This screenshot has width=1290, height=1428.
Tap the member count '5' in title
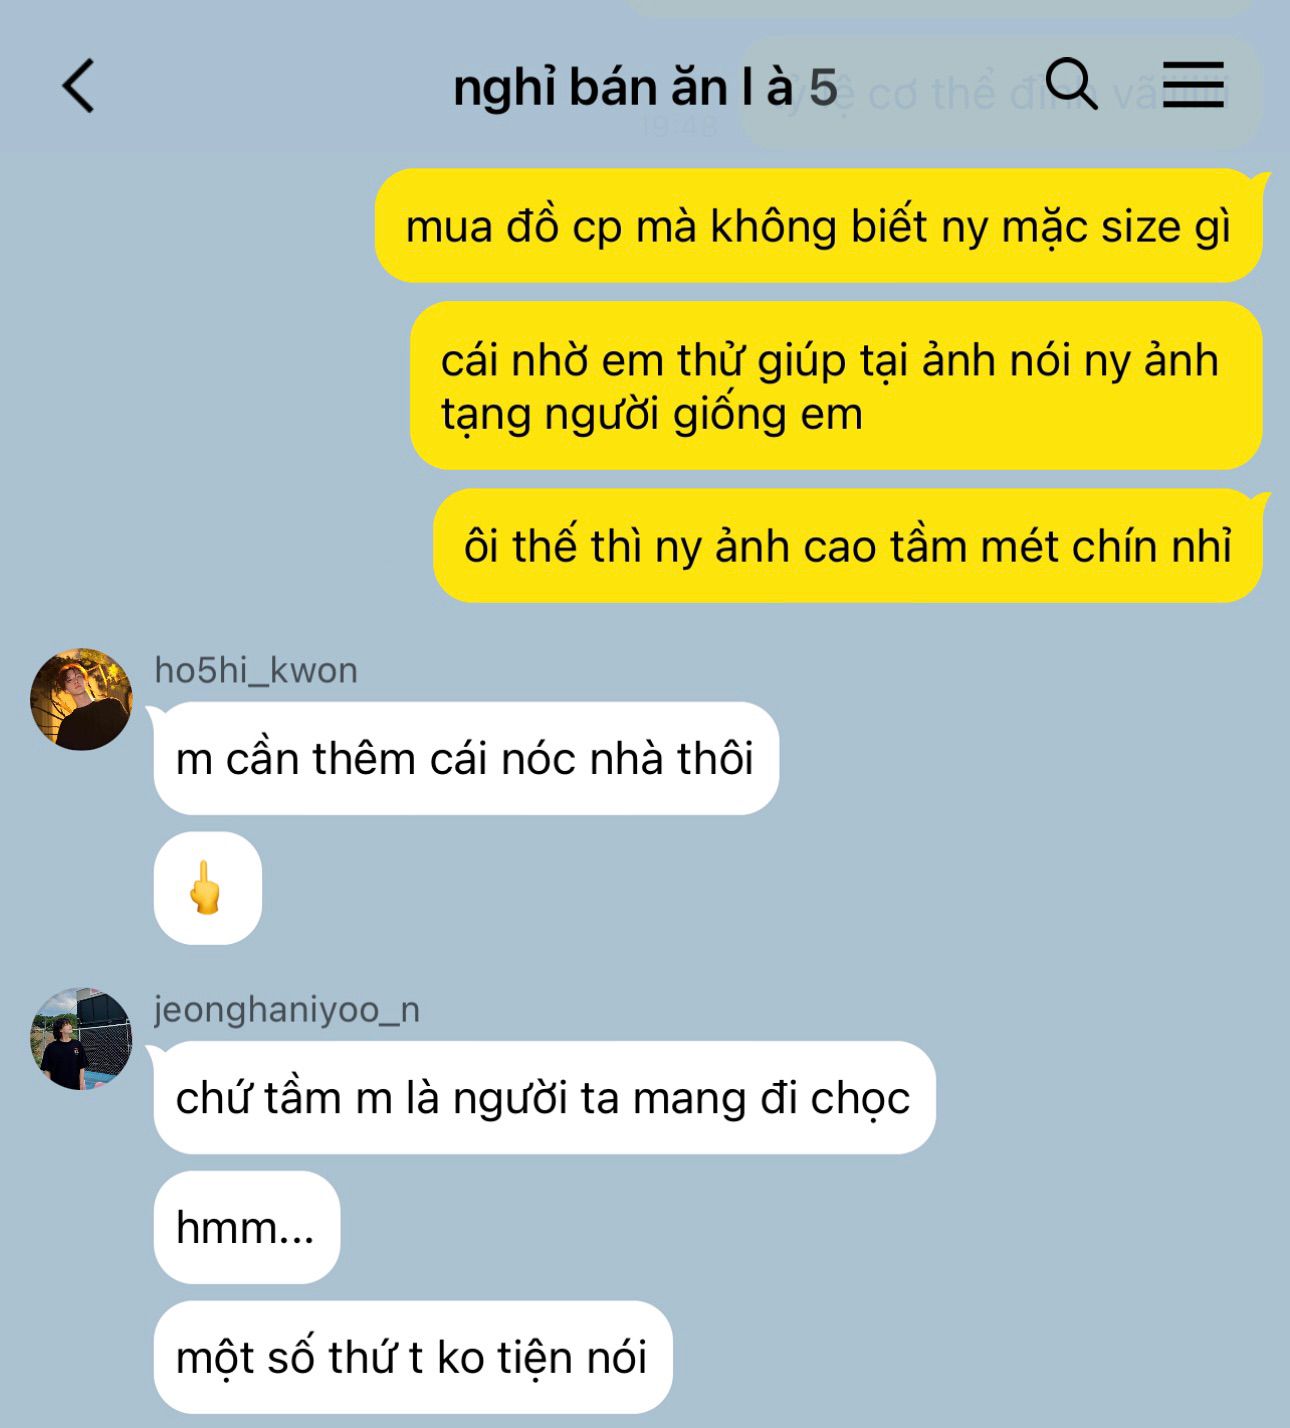(x=823, y=88)
